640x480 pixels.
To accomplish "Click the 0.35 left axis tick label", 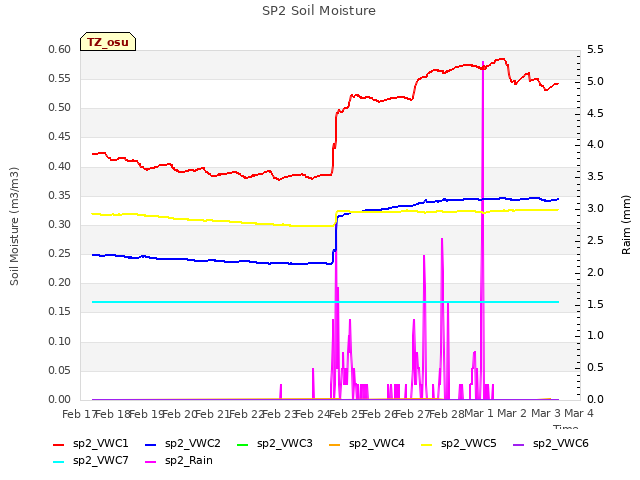I will pyautogui.click(x=60, y=196).
